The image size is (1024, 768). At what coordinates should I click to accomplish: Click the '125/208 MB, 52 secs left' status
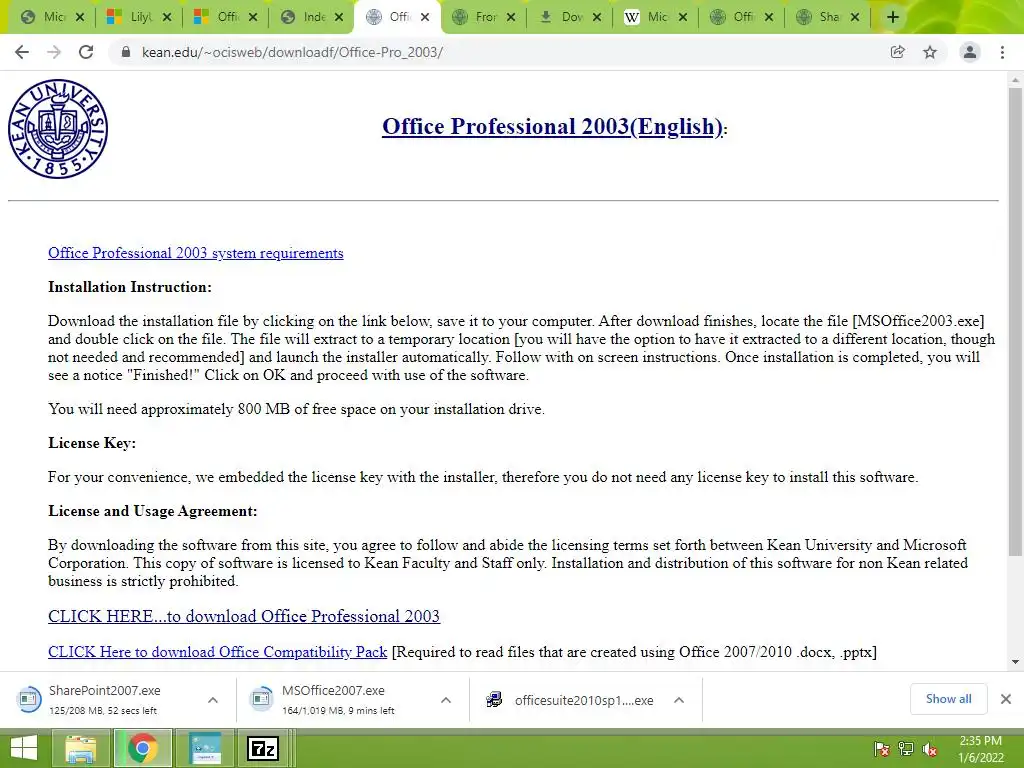click(103, 711)
